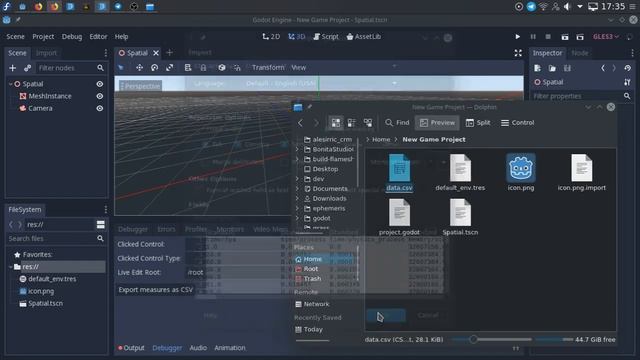Select the icon.png file in Dolphin
The width and height of the screenshot is (640, 360).
pyautogui.click(x=521, y=173)
